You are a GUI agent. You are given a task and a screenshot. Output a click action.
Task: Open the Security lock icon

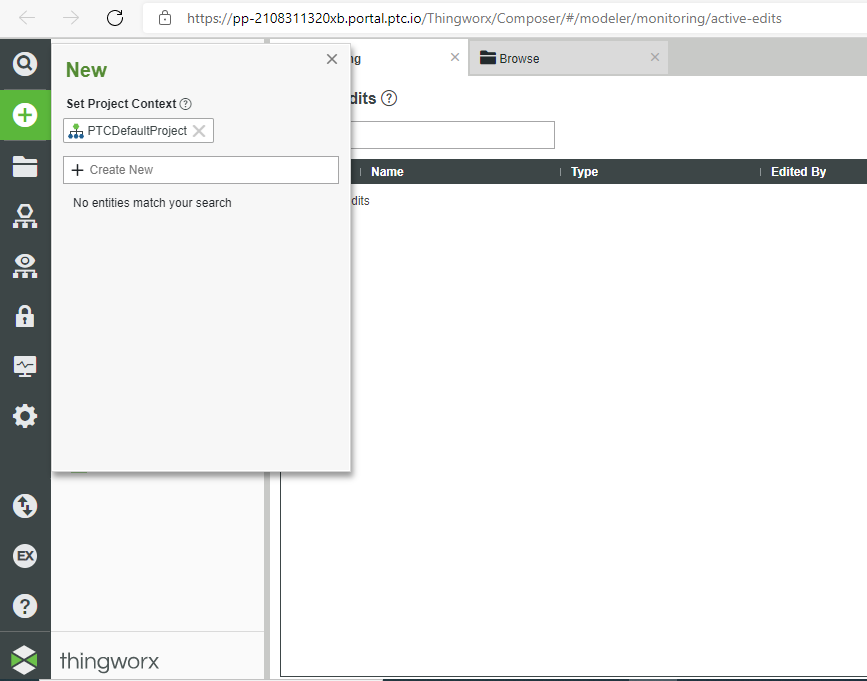(x=24, y=316)
